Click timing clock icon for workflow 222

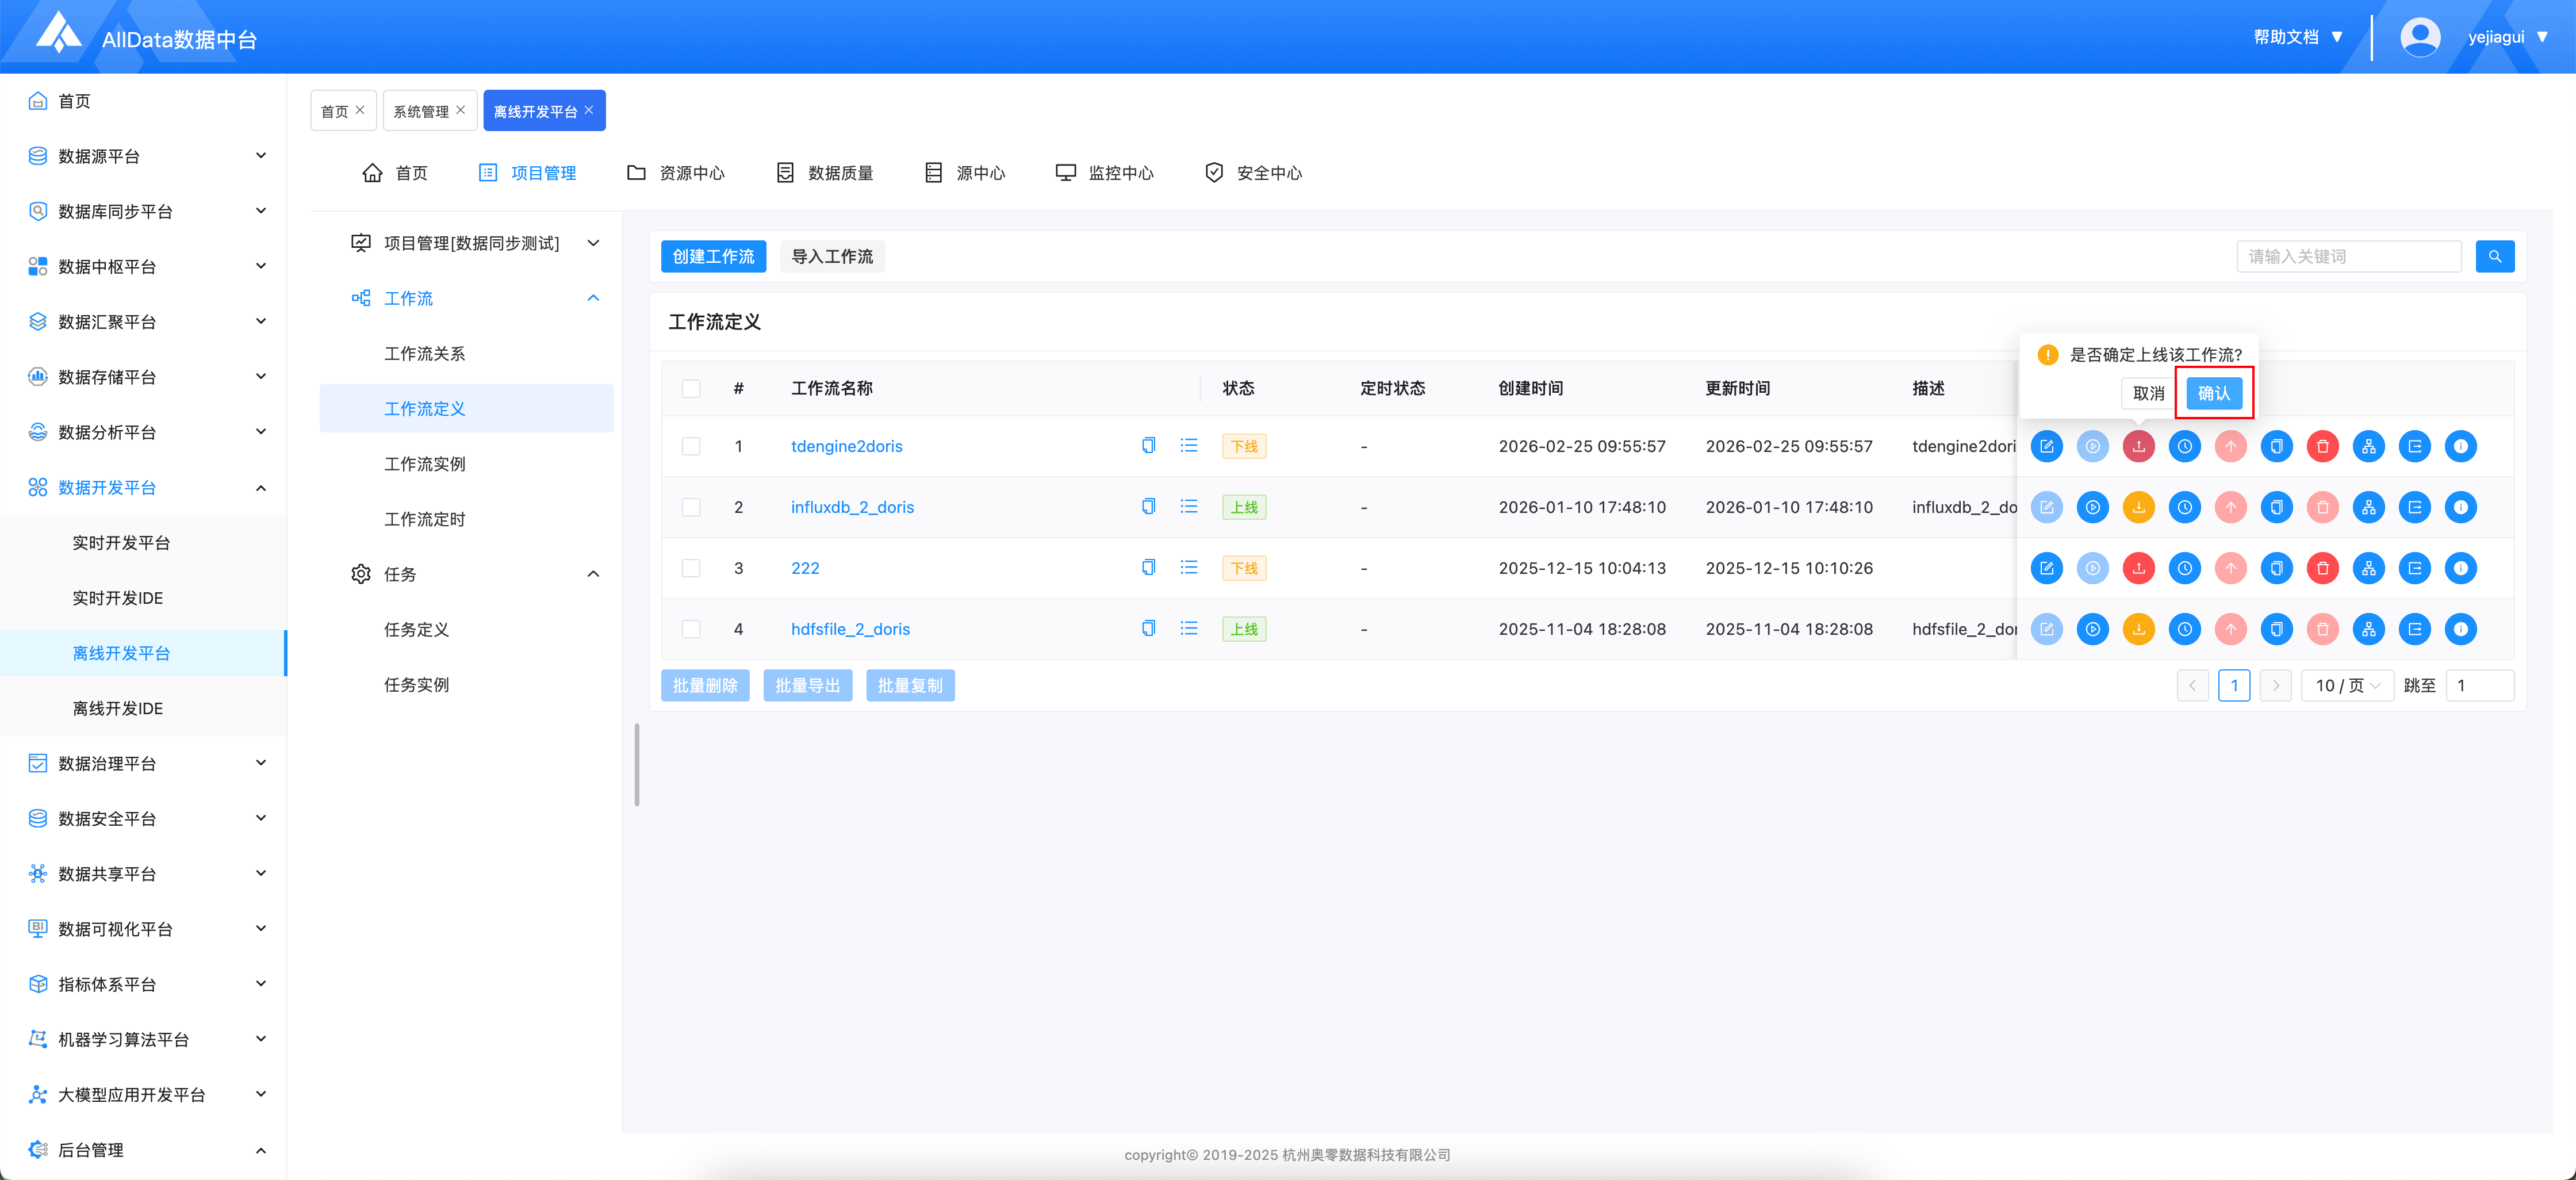coord(2184,568)
